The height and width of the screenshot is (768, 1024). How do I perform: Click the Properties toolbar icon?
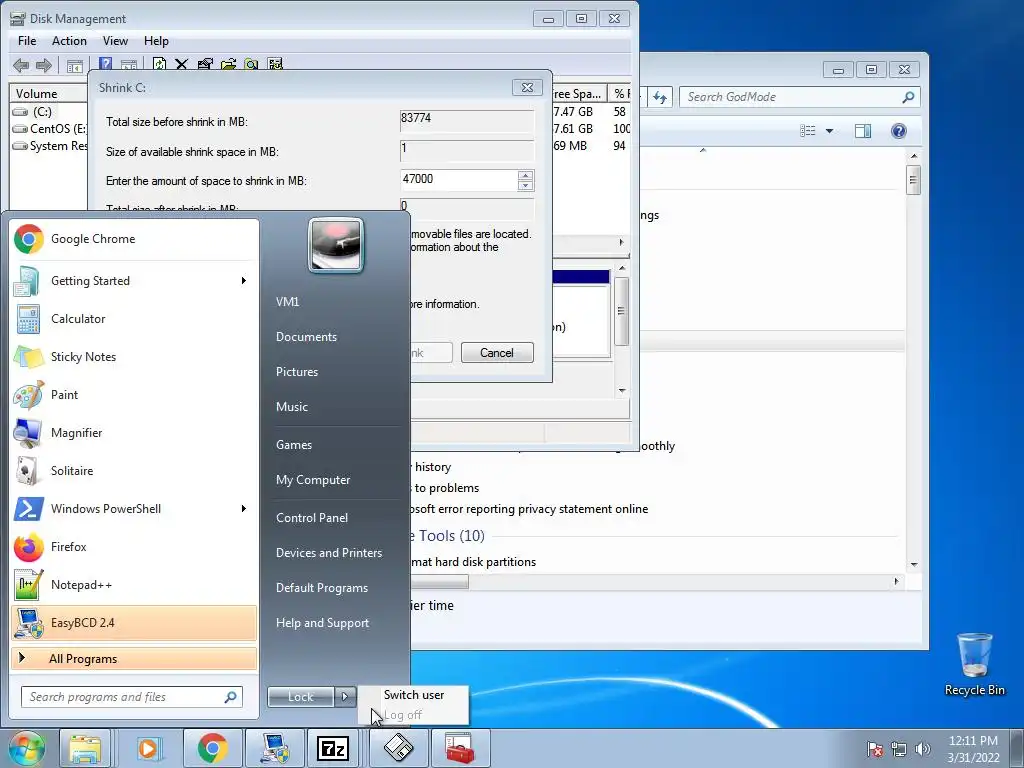tap(205, 63)
